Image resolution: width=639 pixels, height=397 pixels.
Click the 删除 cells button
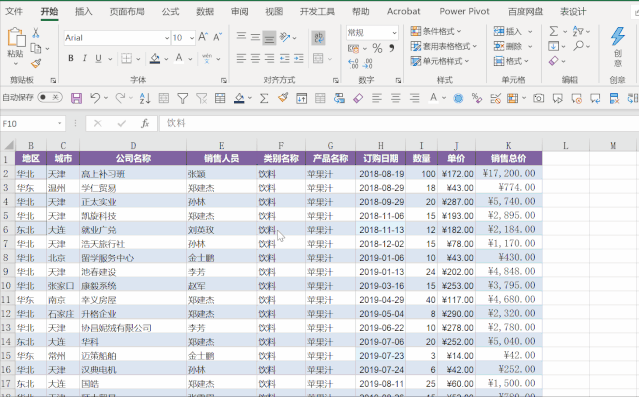[x=508, y=46]
